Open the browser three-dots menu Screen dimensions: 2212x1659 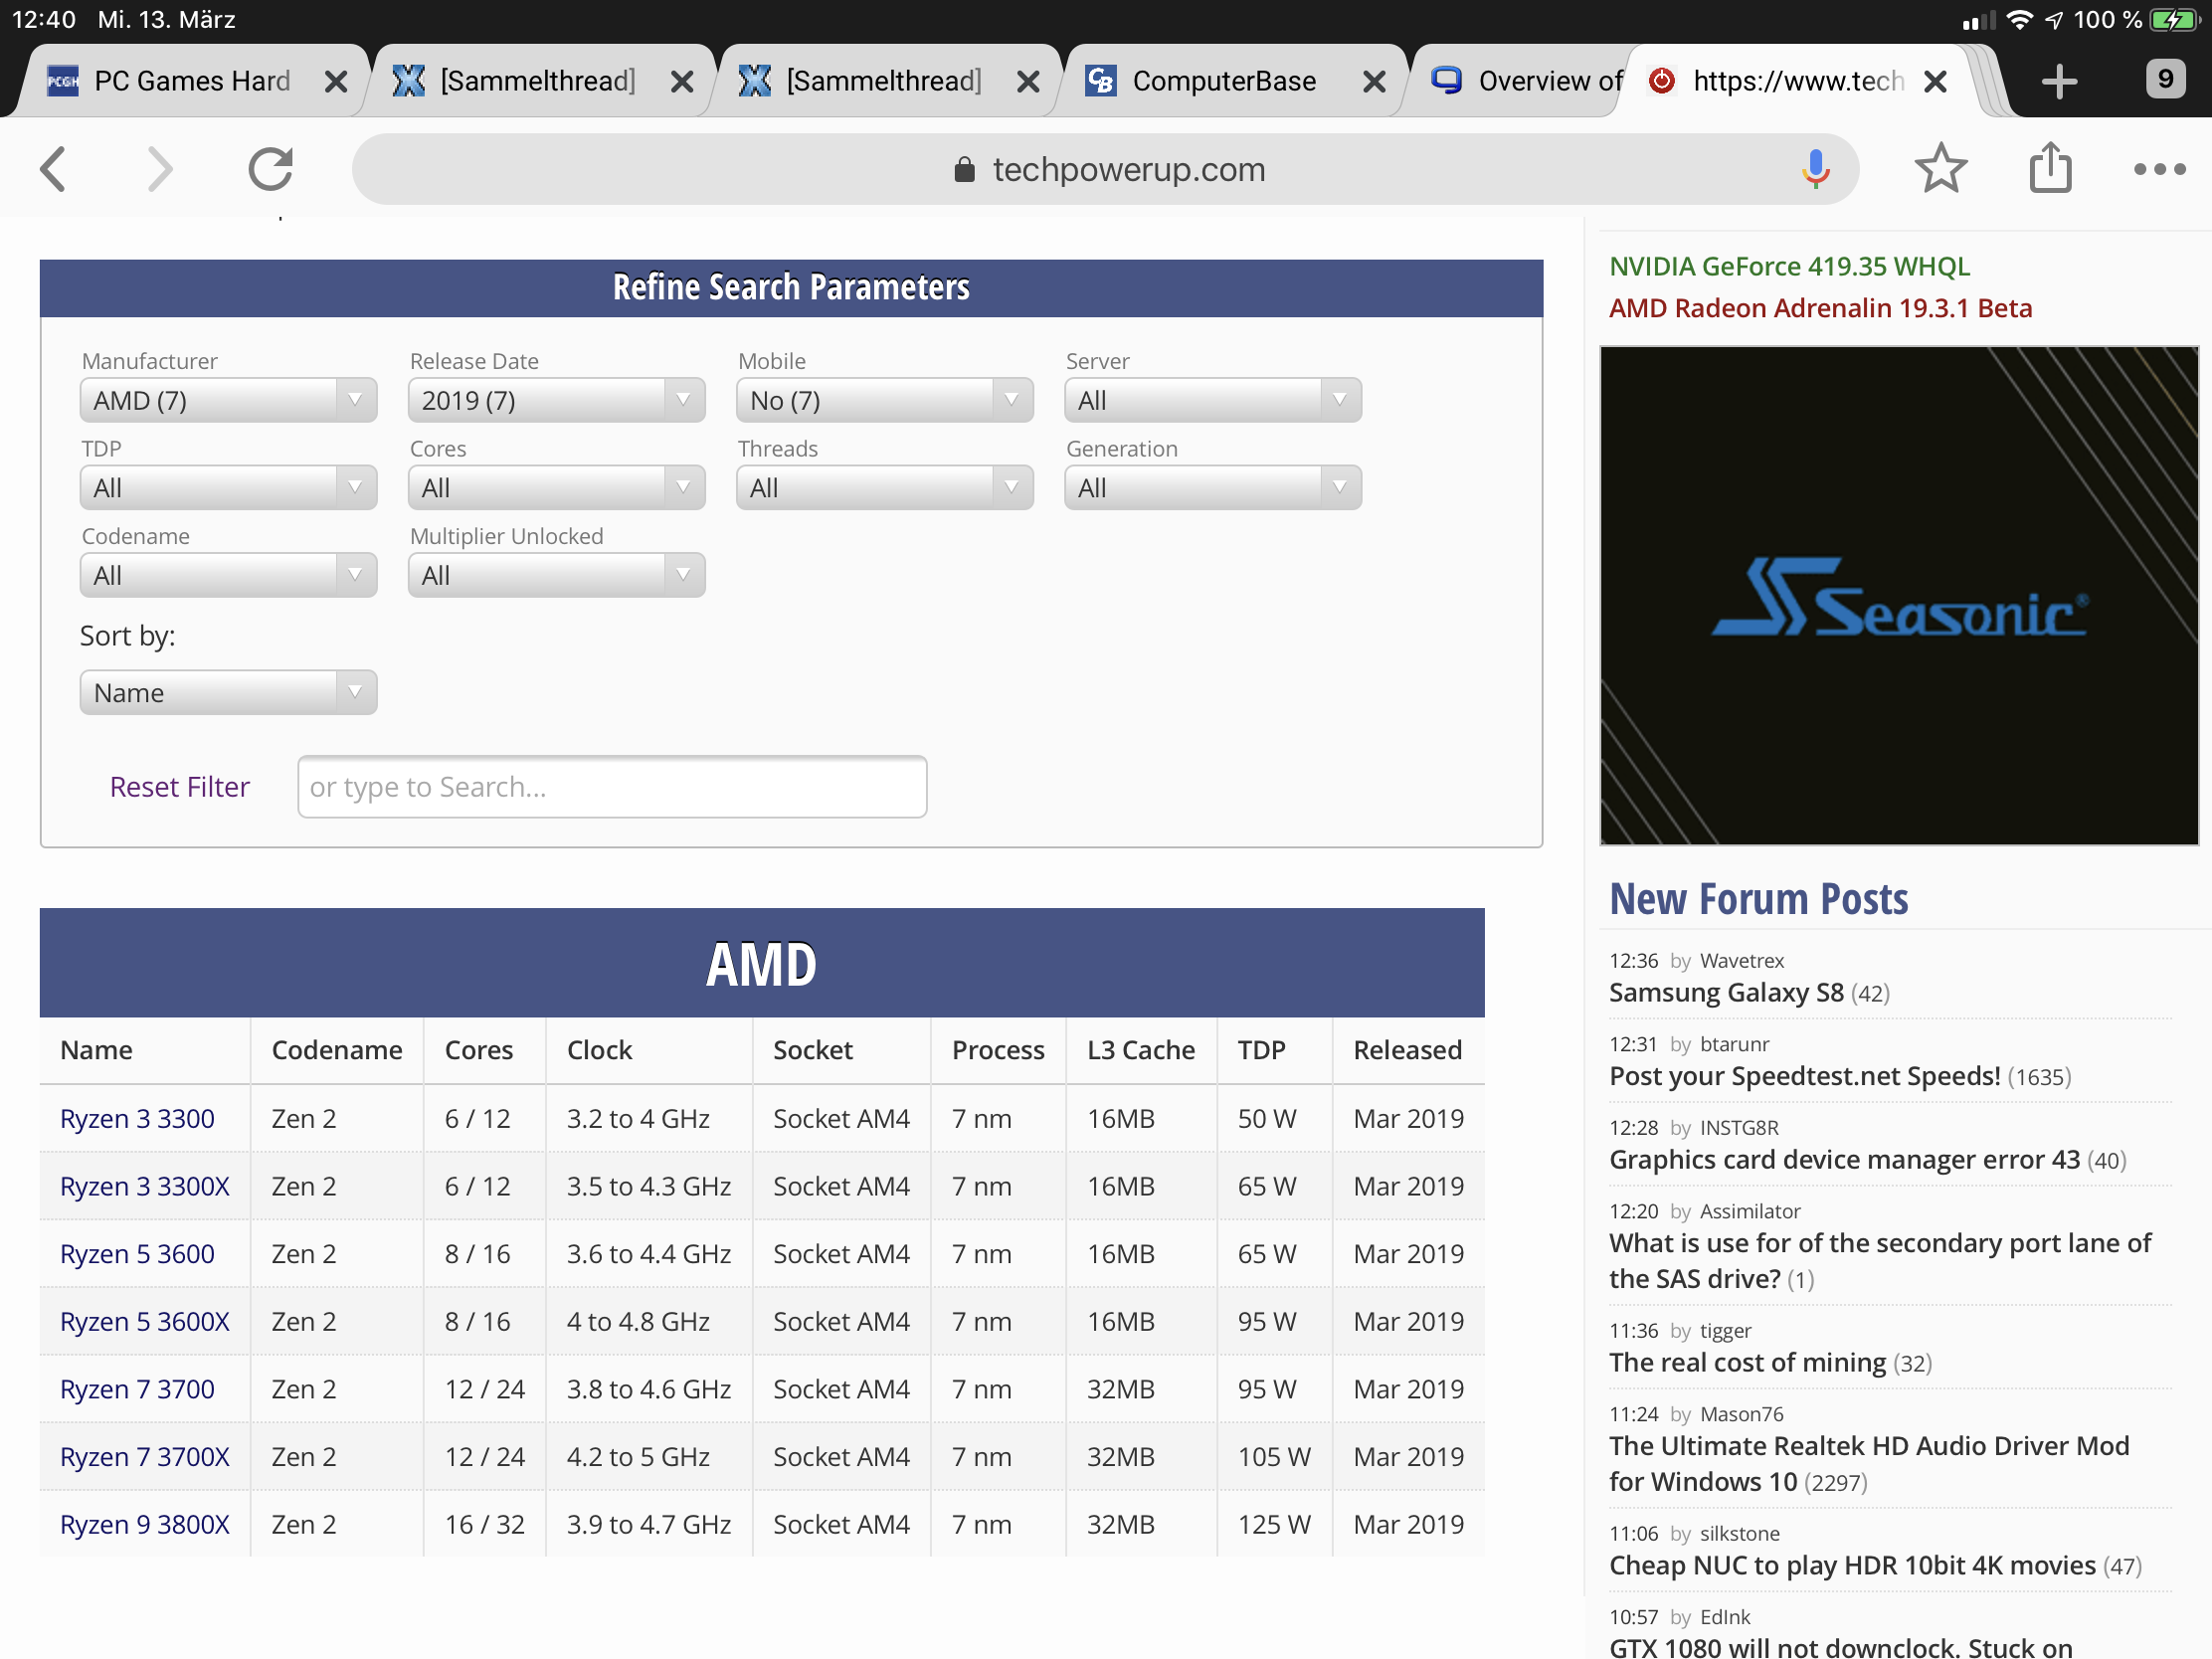pos(2159,169)
